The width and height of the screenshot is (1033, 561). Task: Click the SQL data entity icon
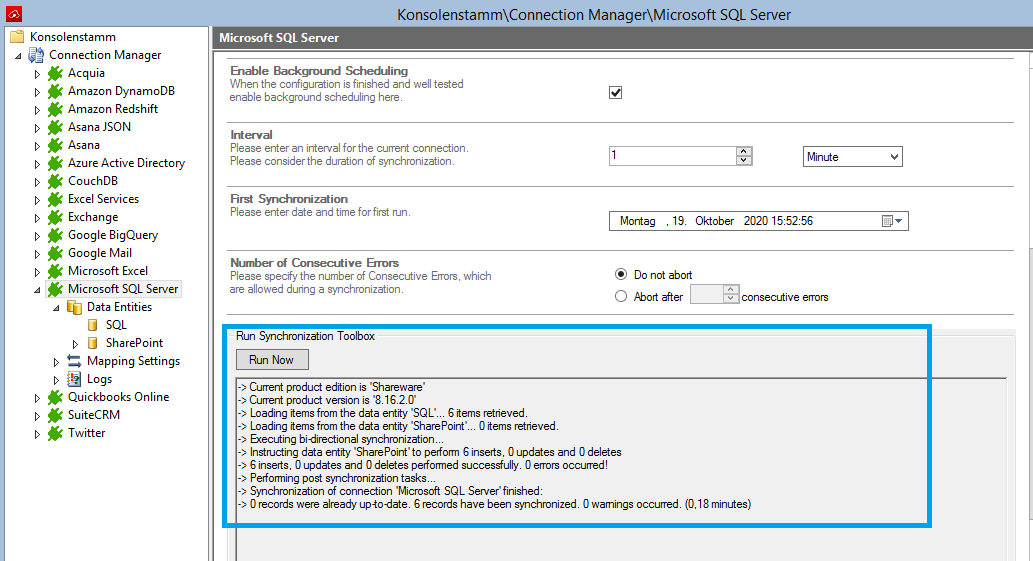point(93,325)
